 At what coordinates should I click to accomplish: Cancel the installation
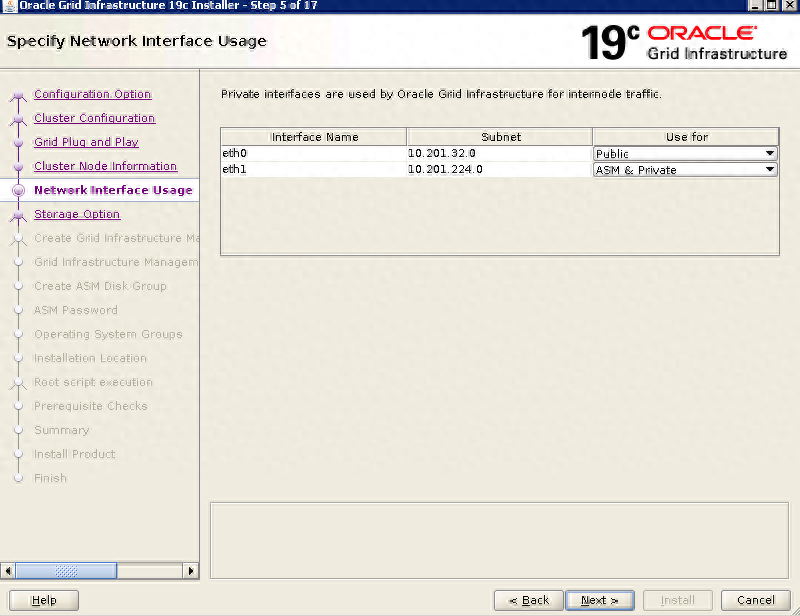pyautogui.click(x=755, y=600)
